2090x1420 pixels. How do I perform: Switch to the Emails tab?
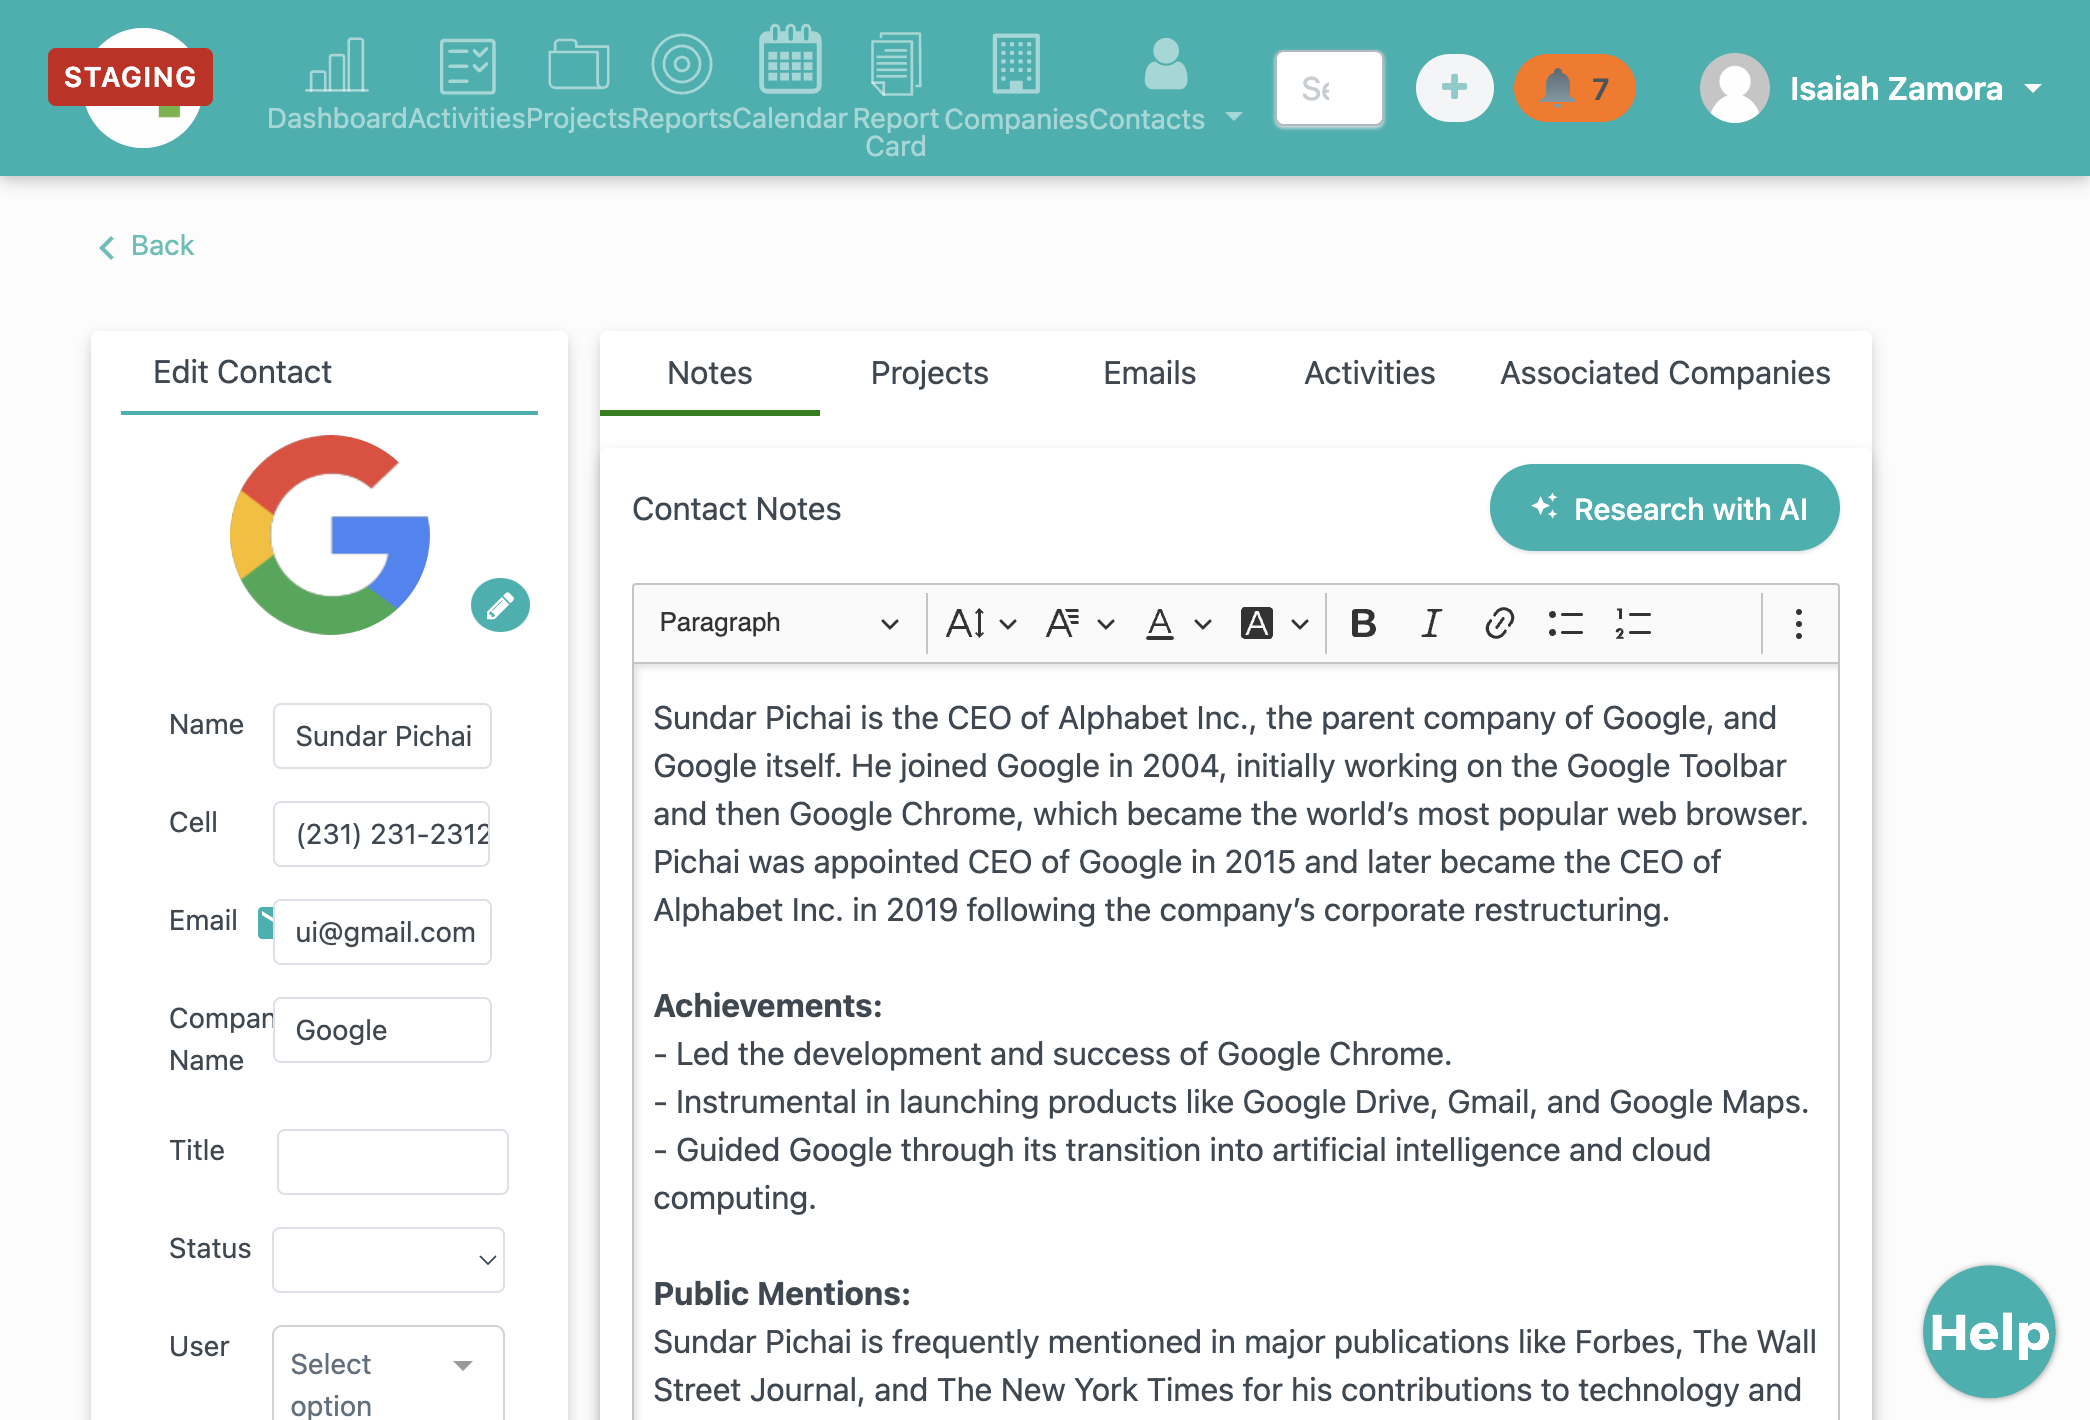tap(1149, 373)
